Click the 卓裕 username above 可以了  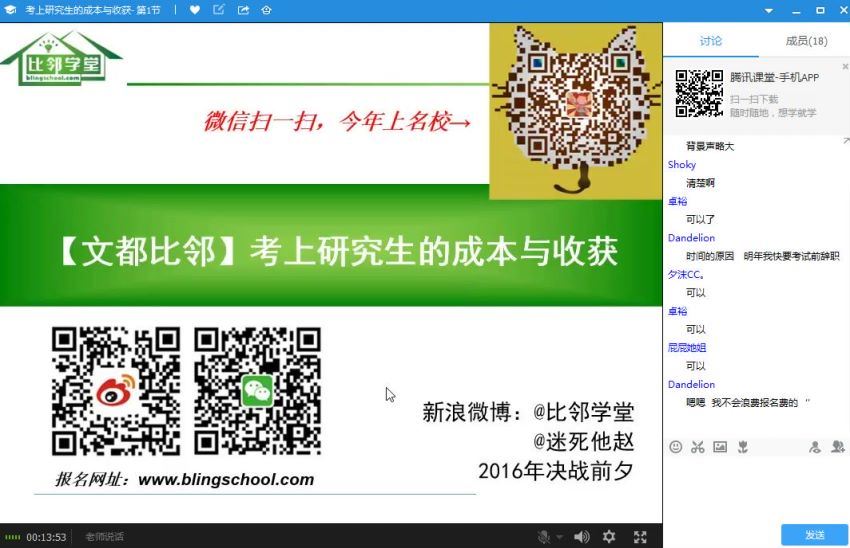[677, 201]
